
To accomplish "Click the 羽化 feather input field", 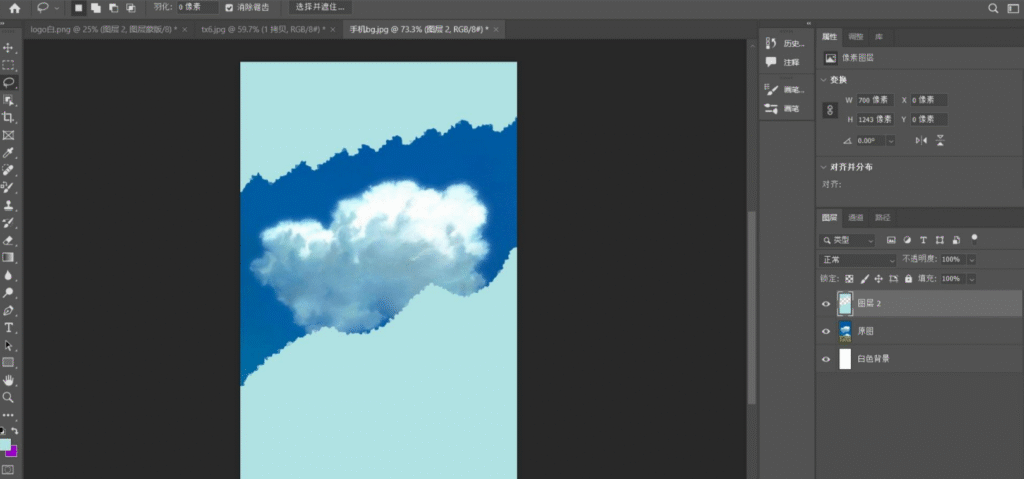I will (x=199, y=8).
